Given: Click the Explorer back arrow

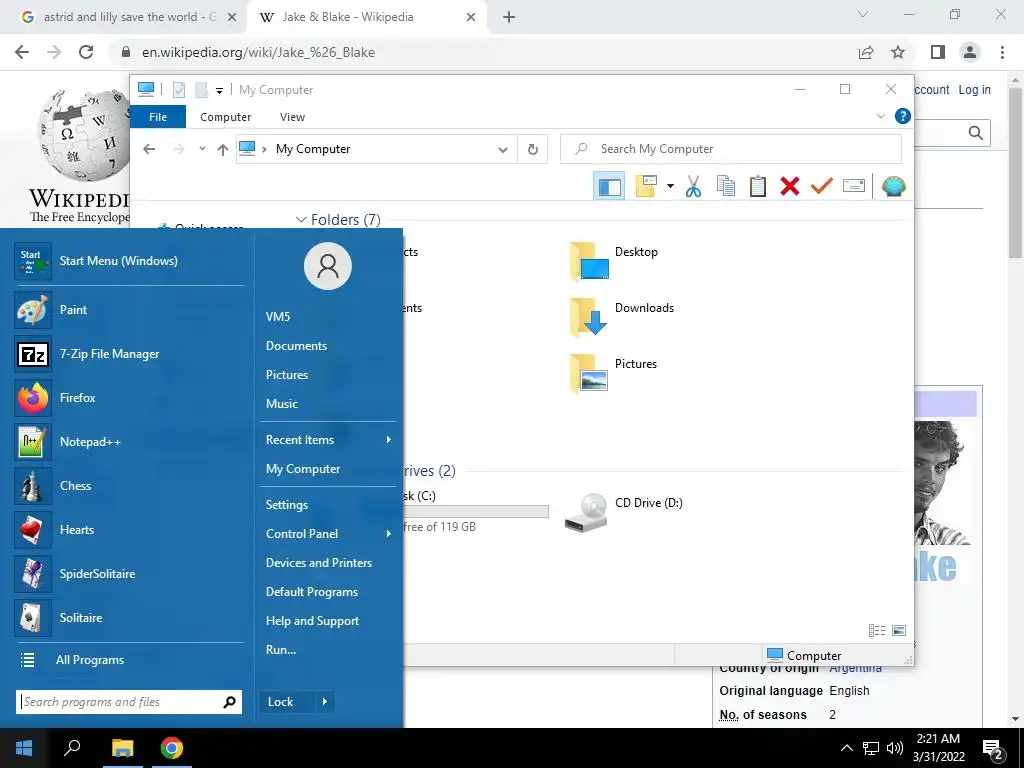Looking at the screenshot, I should coord(150,149).
